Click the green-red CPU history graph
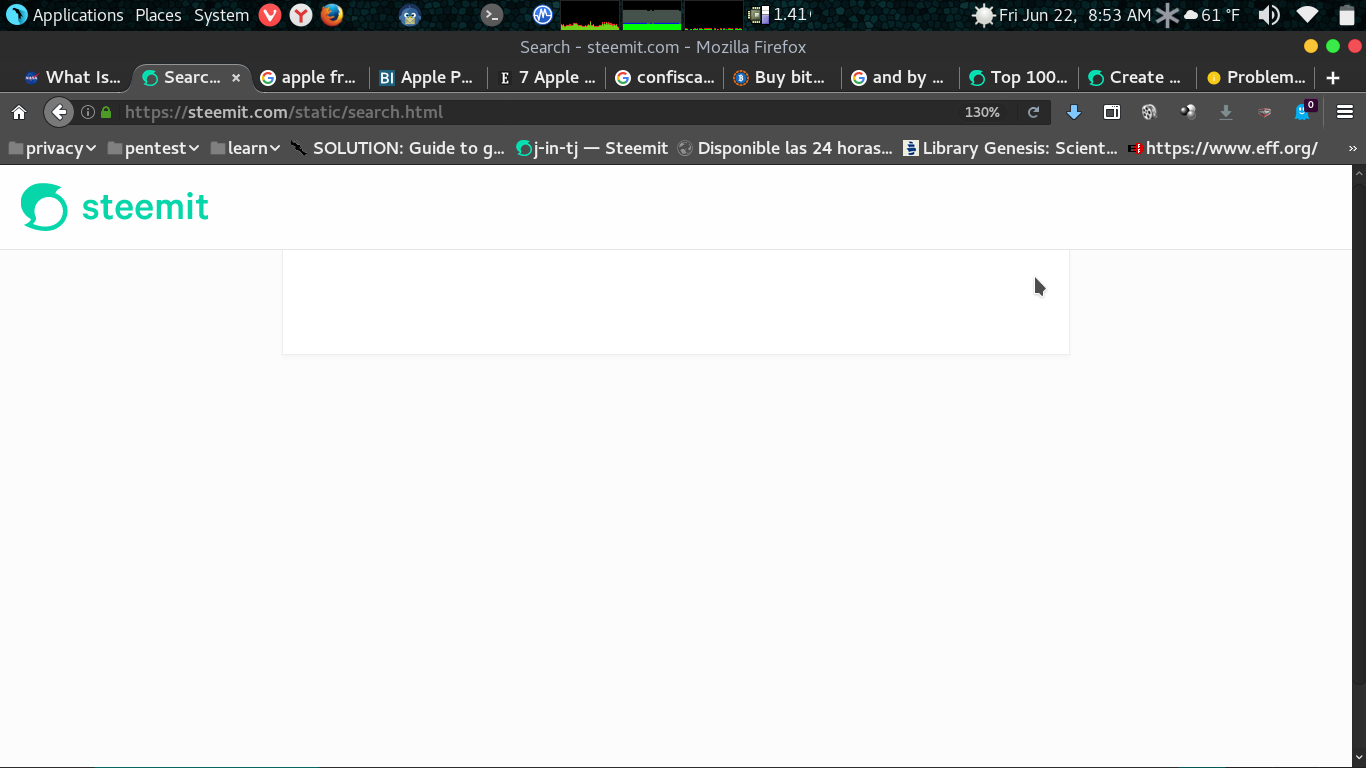1366x768 pixels. (590, 15)
